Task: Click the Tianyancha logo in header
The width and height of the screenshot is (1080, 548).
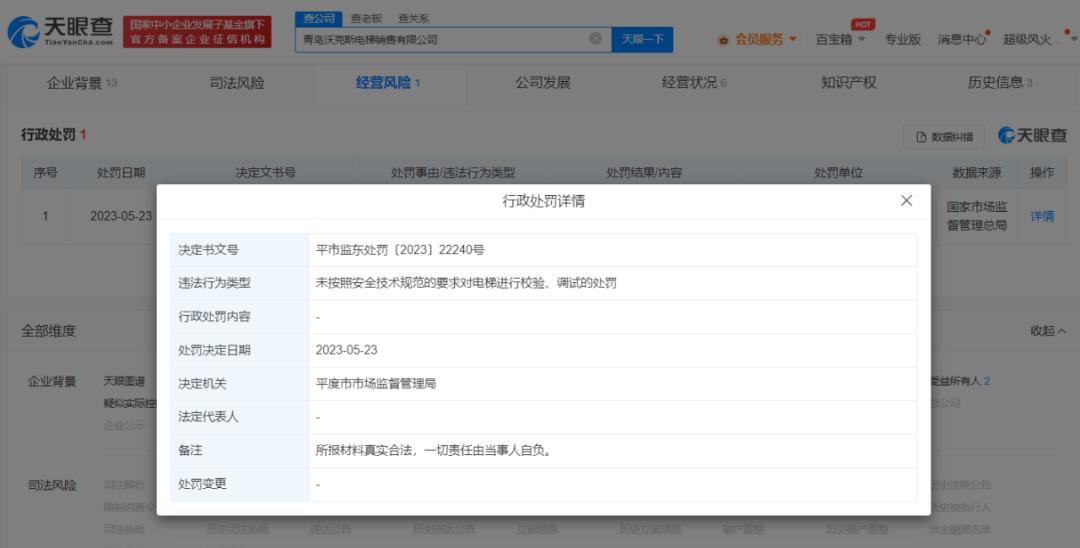Action: click(x=61, y=32)
